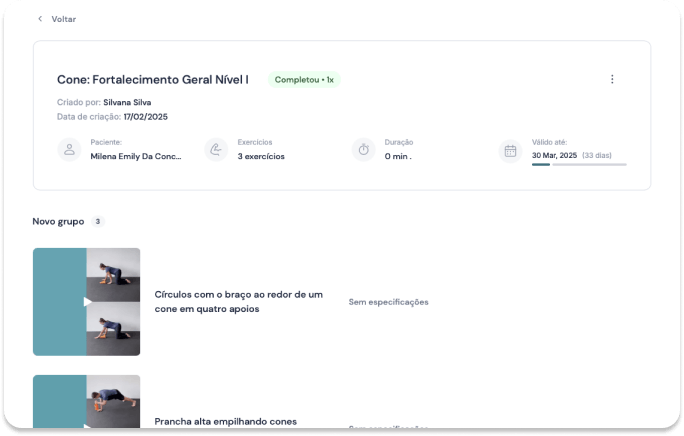
Task: Select patient name Milena Emily Da Conc...
Action: point(136,156)
